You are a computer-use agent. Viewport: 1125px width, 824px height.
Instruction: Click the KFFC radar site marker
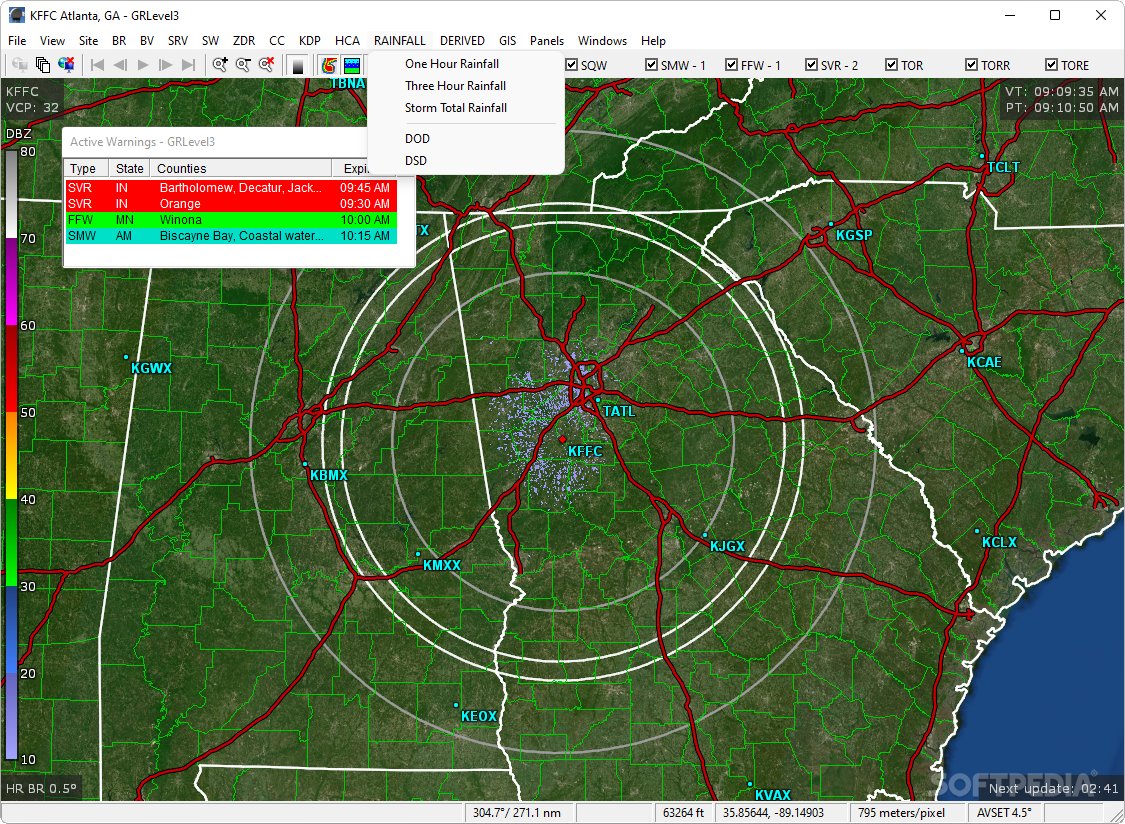562,439
